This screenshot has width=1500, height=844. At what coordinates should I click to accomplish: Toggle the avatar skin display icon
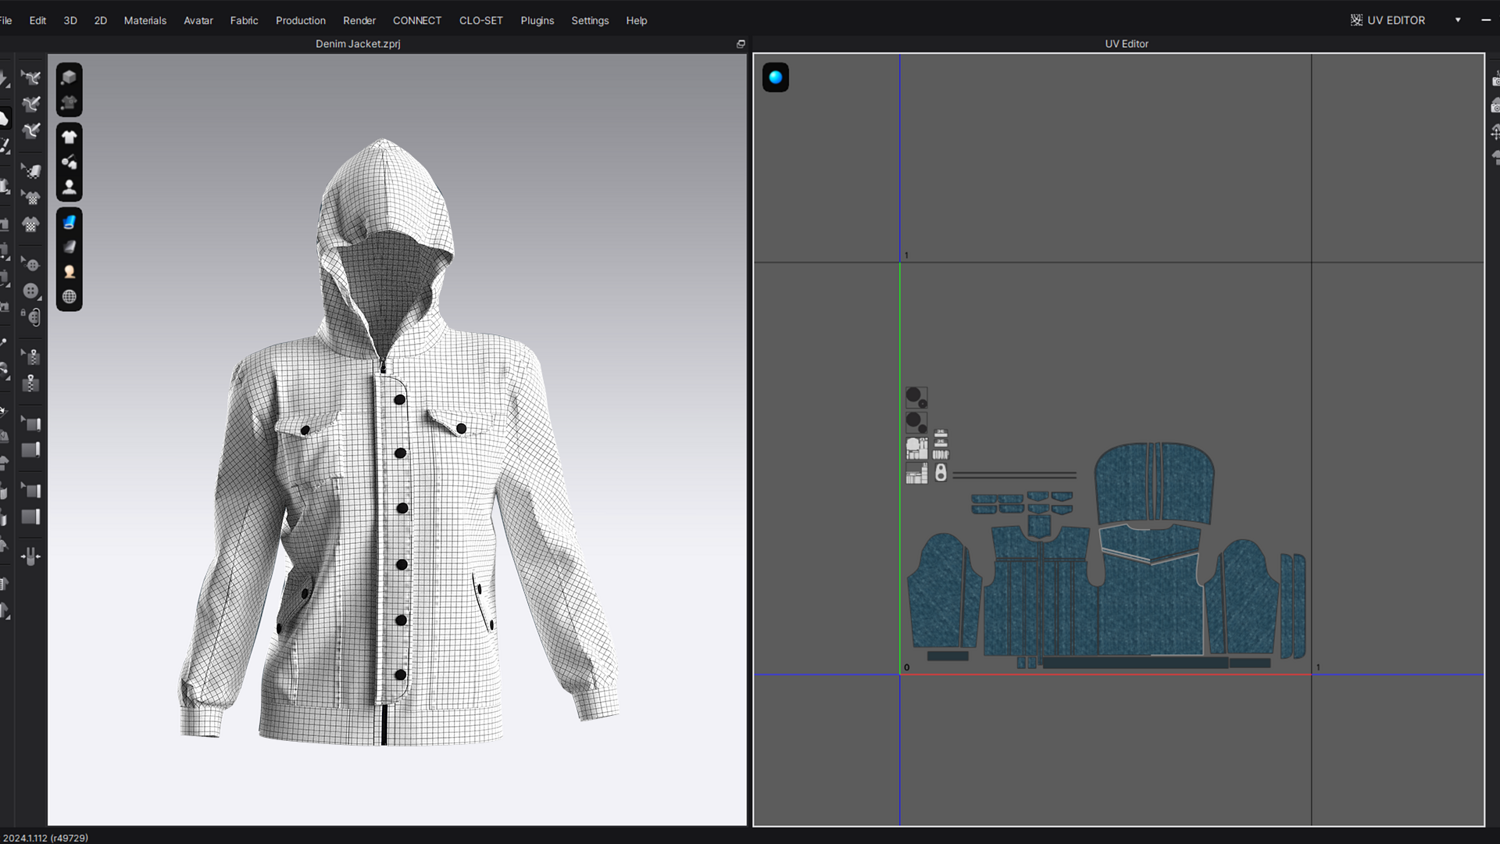pyautogui.click(x=69, y=272)
